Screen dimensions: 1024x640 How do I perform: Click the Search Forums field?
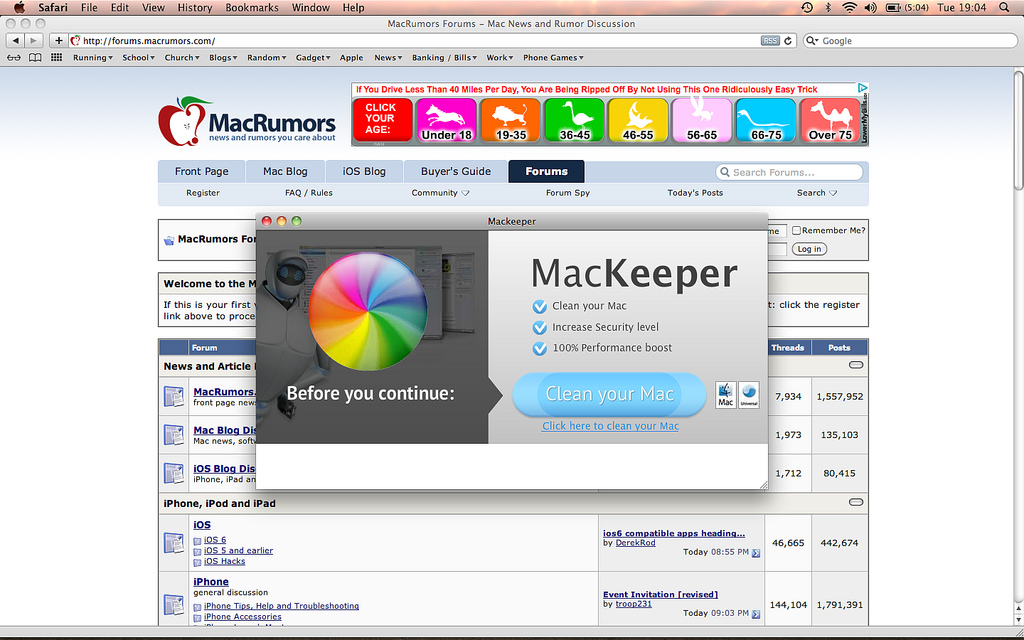pyautogui.click(x=789, y=172)
